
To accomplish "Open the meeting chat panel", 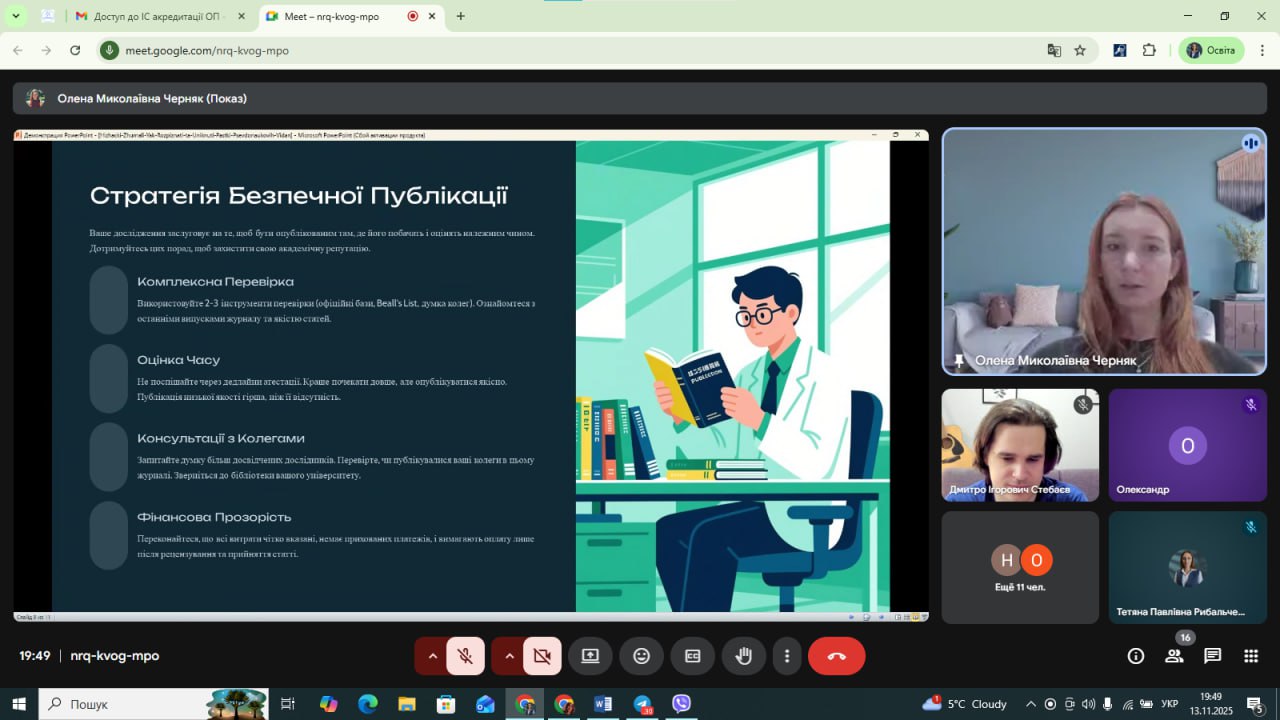I will (1212, 656).
